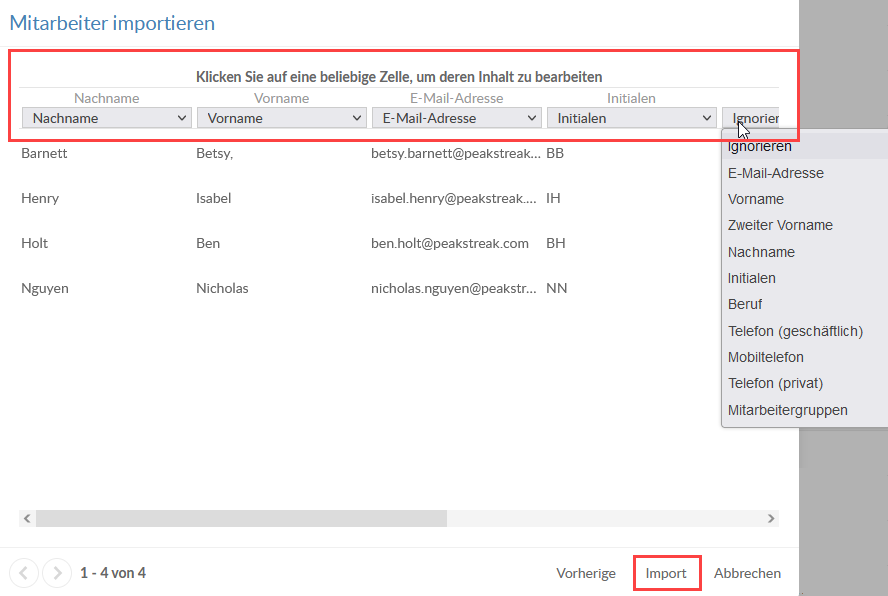Click the '1 - 4 von 4' pagination label
This screenshot has width=888, height=596.
point(113,573)
